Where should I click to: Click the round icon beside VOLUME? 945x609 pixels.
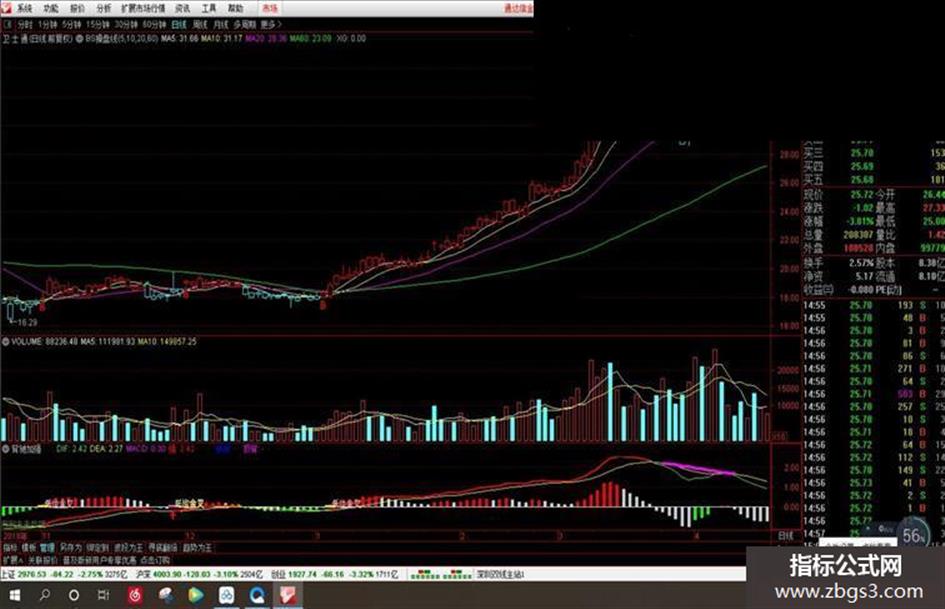point(5,341)
